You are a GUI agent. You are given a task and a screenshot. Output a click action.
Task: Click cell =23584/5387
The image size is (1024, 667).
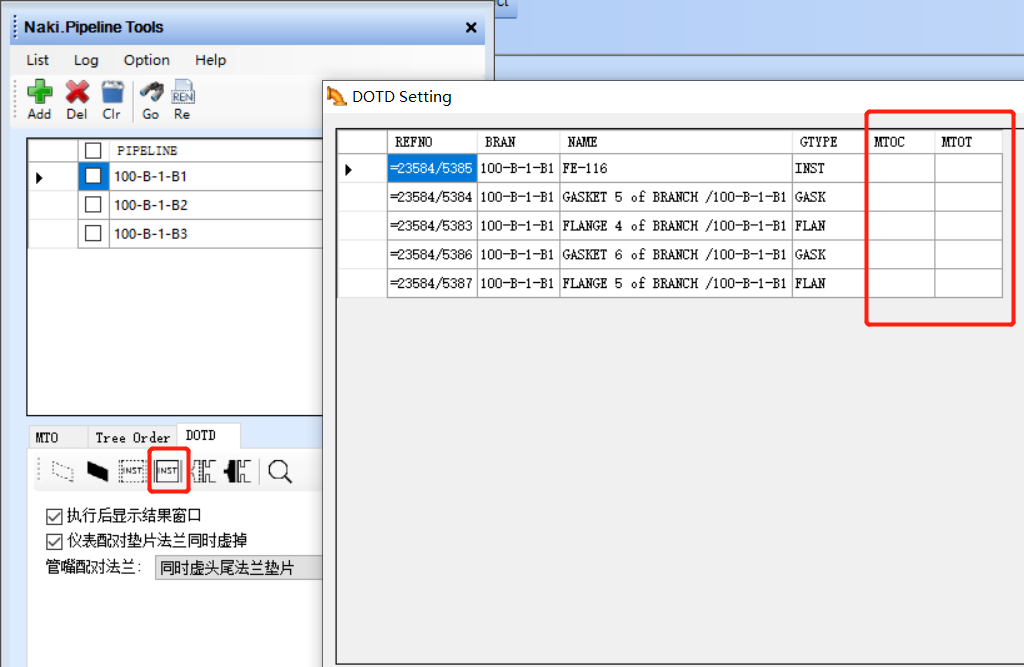[432, 284]
